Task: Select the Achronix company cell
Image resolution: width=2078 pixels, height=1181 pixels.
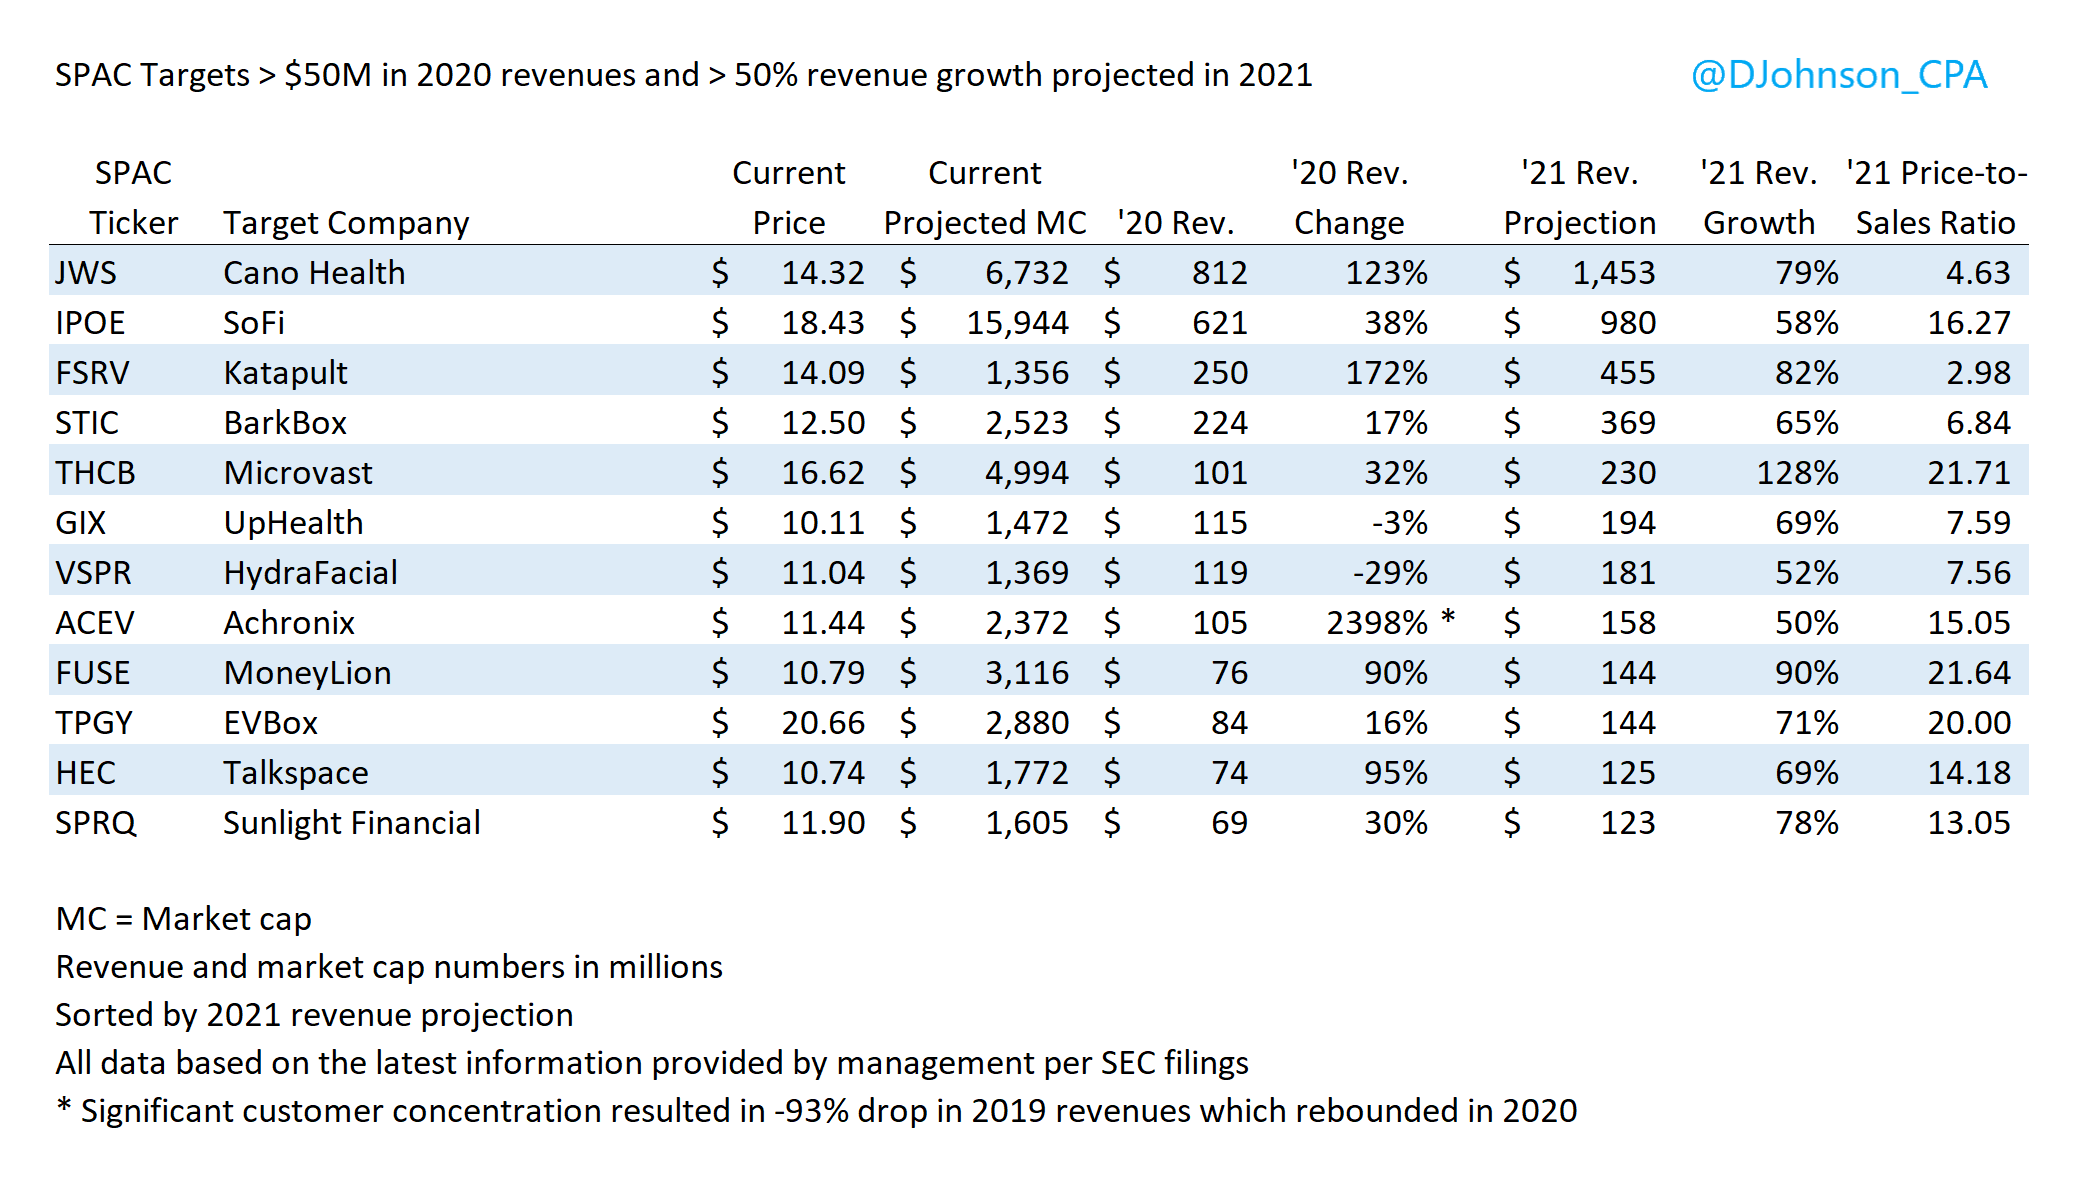Action: [289, 623]
